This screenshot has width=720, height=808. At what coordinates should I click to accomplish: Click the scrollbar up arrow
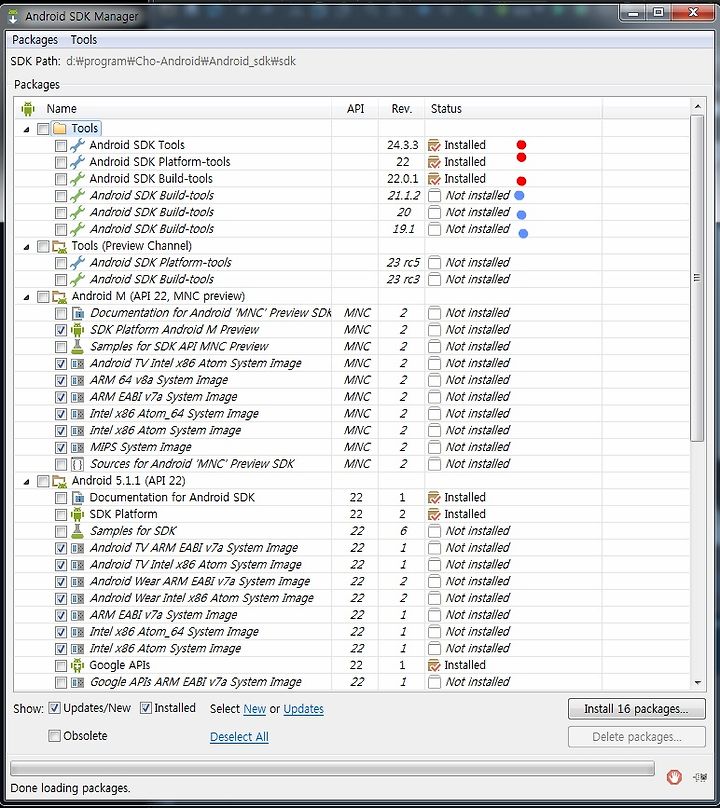coord(697,107)
